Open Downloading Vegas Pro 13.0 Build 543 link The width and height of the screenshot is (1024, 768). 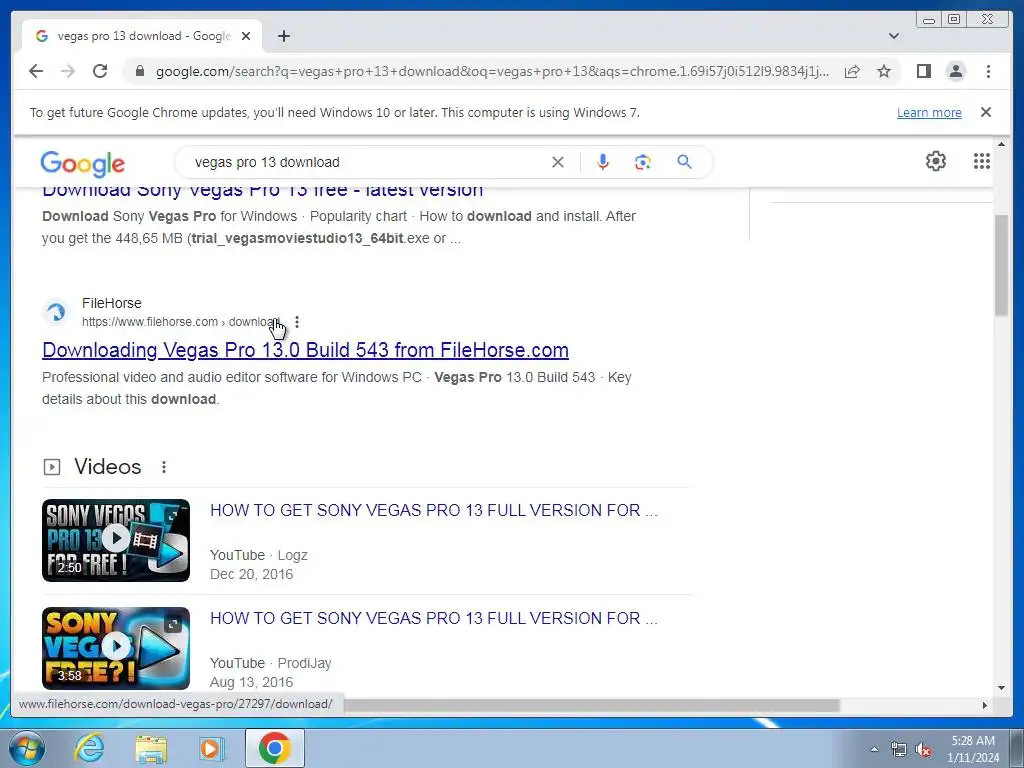[305, 350]
